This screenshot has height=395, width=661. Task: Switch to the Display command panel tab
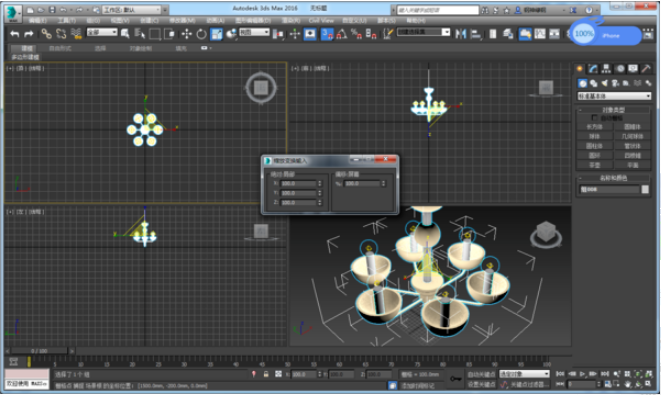[x=633, y=69]
